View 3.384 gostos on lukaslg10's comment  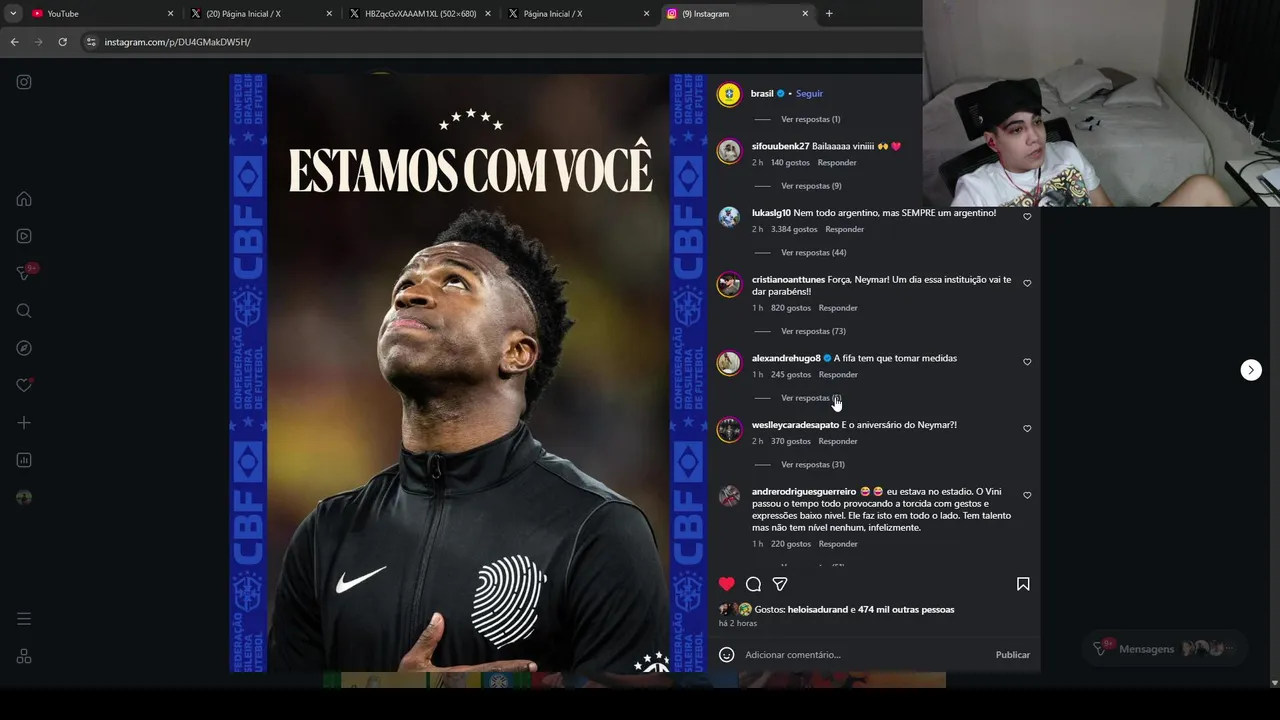coord(794,229)
